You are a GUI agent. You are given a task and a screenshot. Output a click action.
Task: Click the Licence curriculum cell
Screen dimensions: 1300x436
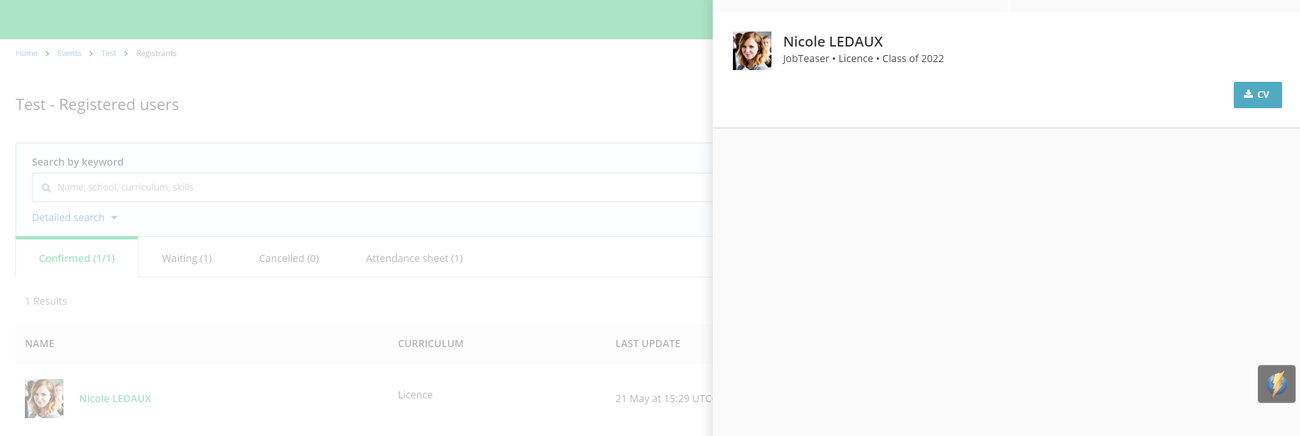[x=415, y=395]
